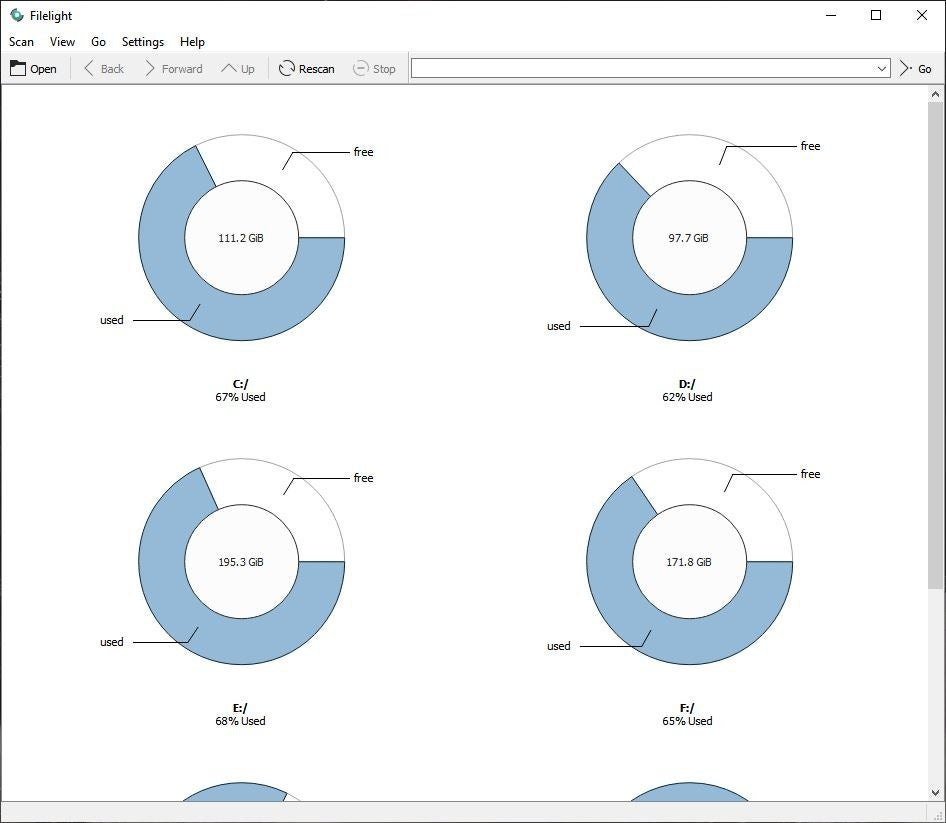Click the Forward navigation arrow
Image resolution: width=946 pixels, height=823 pixels.
[174, 69]
